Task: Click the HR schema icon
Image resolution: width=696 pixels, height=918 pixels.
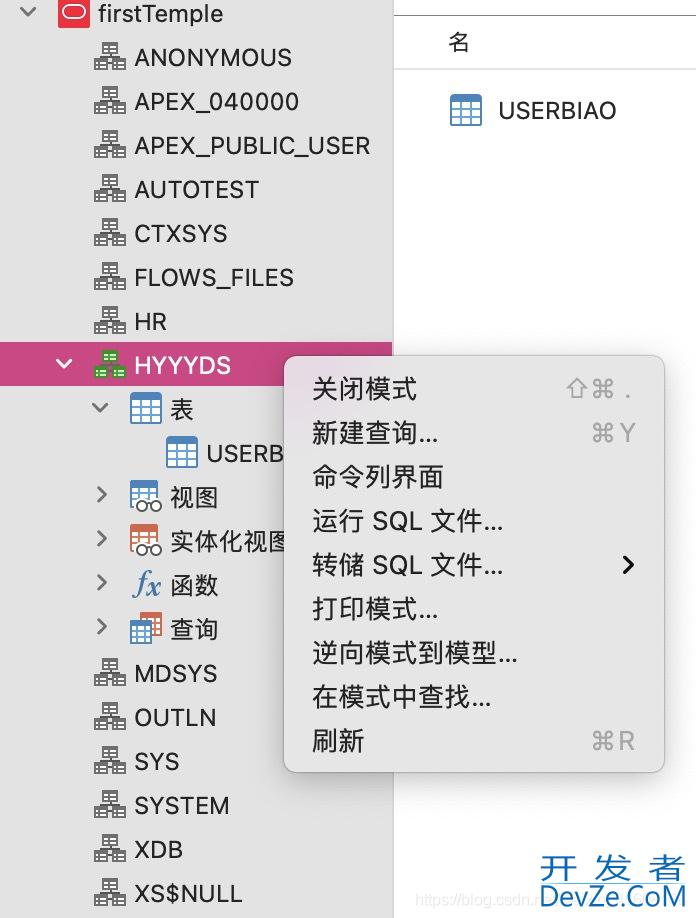Action: [x=109, y=321]
